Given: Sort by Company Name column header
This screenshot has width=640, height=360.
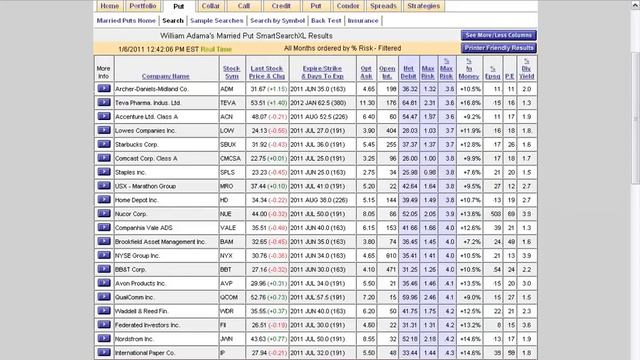Looking at the screenshot, I should pos(166,76).
